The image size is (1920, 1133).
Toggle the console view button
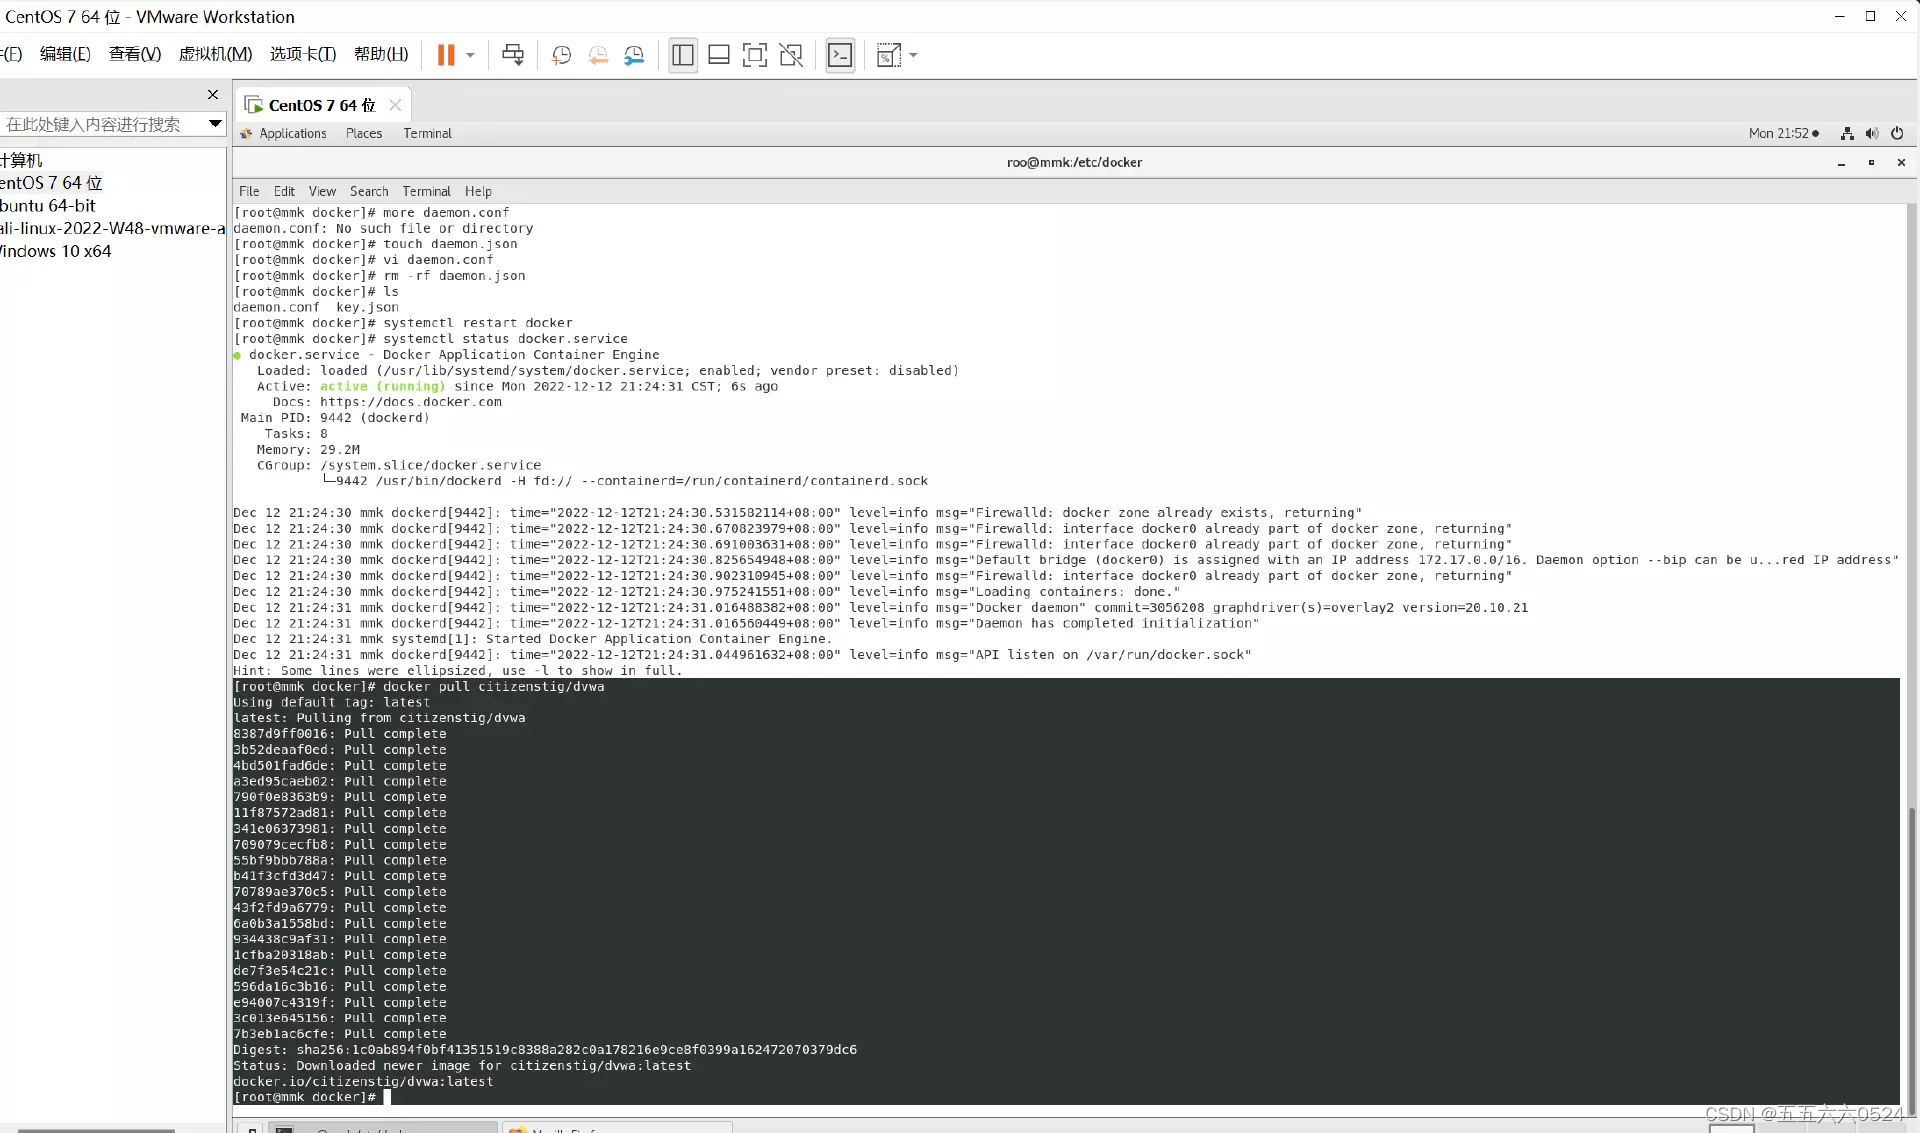click(840, 55)
